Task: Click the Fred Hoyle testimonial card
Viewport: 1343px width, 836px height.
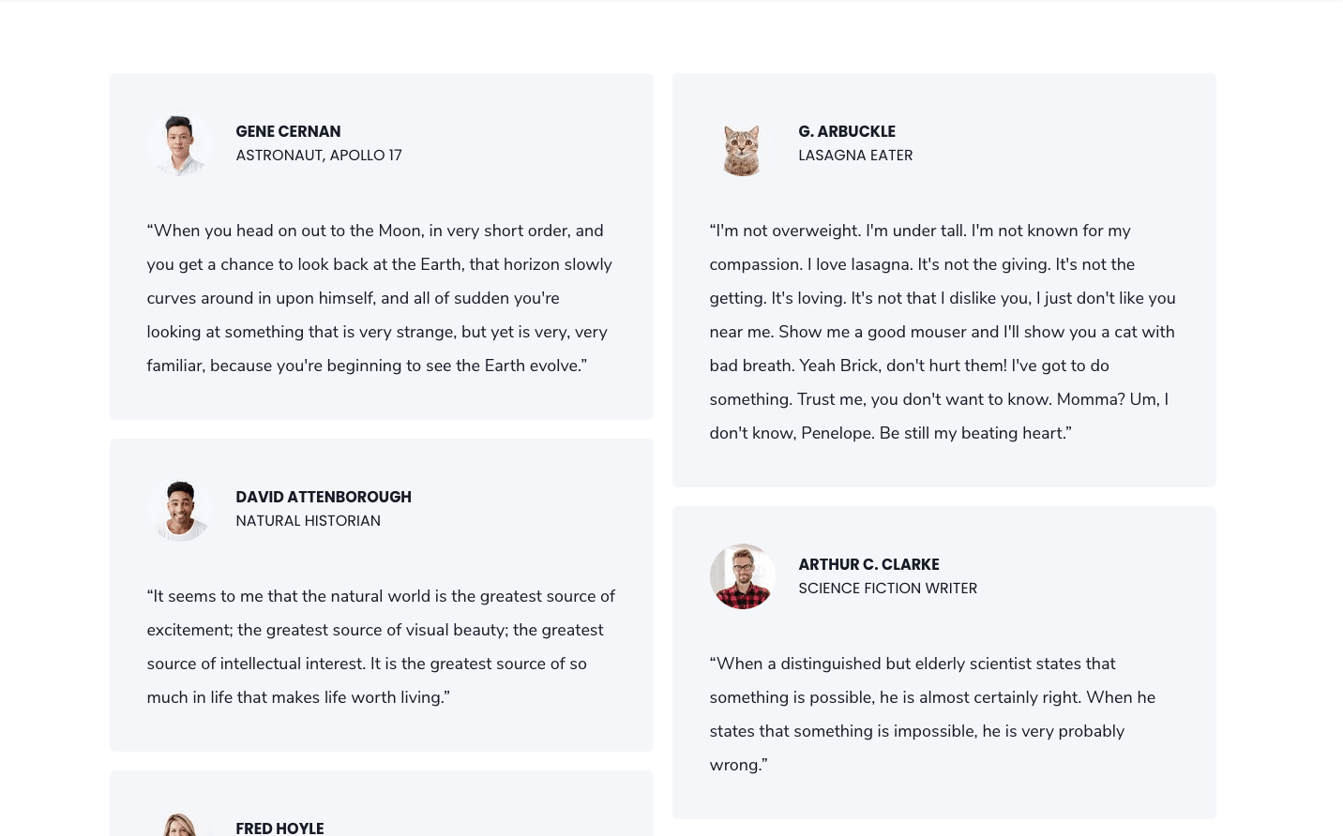Action: point(381,803)
